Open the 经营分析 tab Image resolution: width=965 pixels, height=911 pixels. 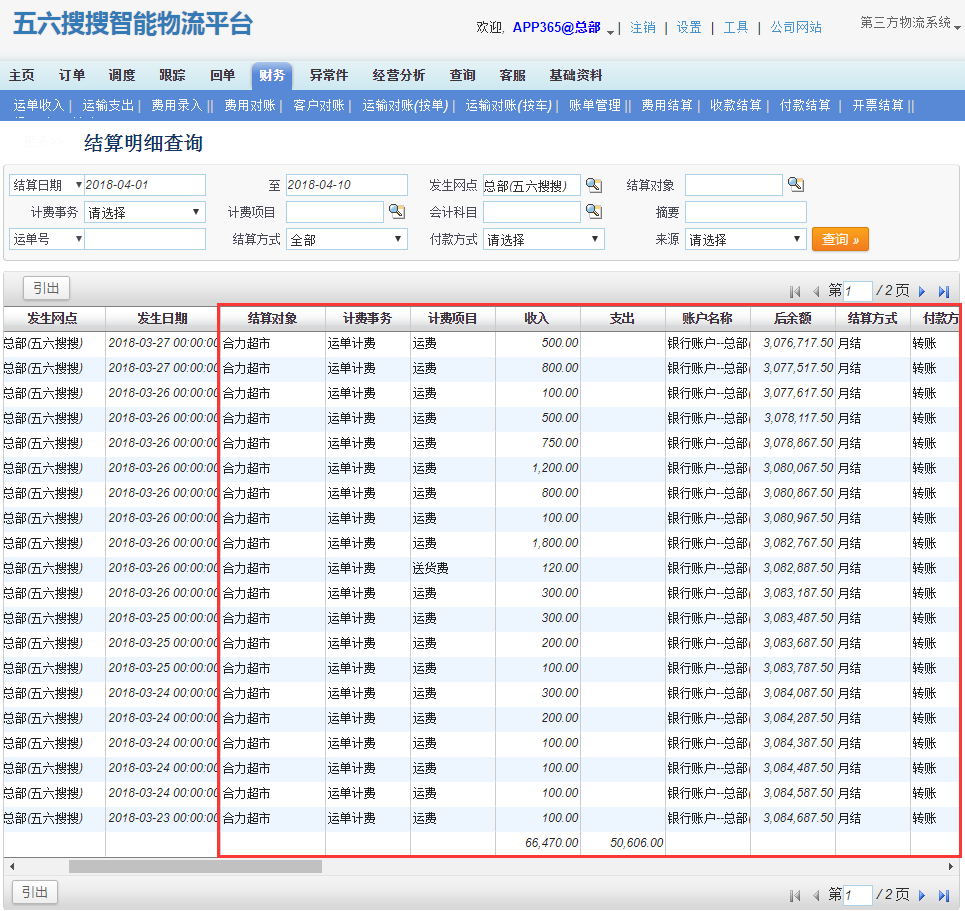pyautogui.click(x=398, y=75)
